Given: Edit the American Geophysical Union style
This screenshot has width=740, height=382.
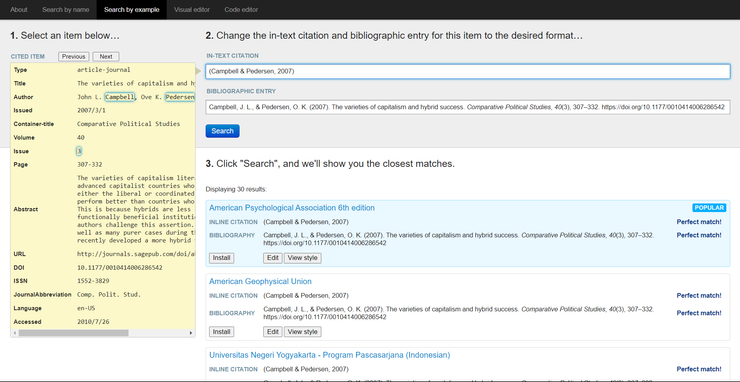Looking at the screenshot, I should pos(273,332).
